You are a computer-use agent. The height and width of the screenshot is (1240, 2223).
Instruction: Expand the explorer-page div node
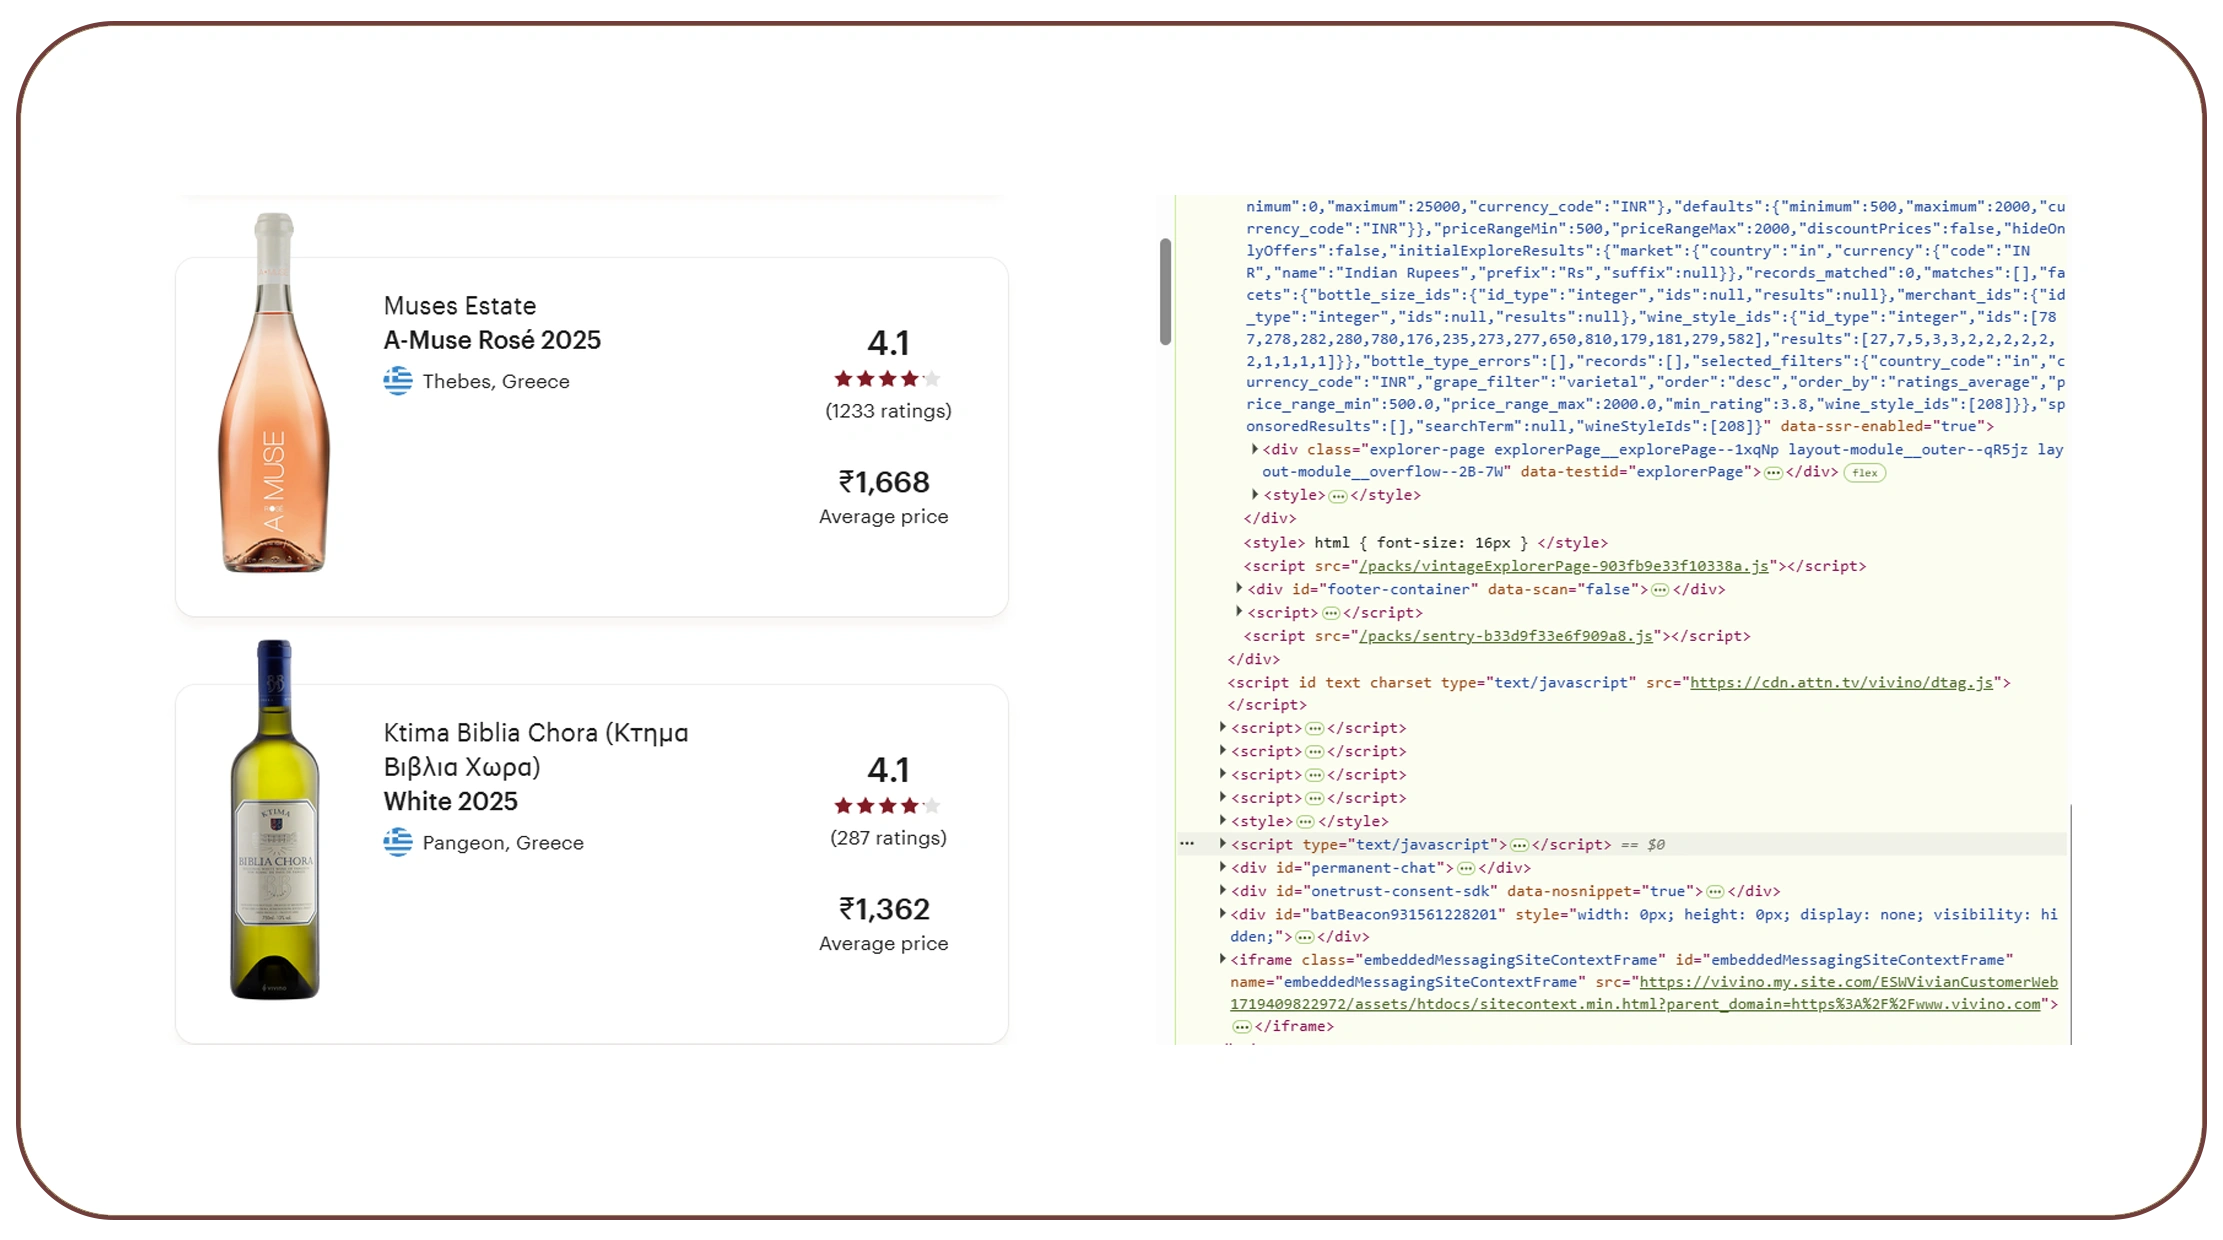click(x=1255, y=450)
